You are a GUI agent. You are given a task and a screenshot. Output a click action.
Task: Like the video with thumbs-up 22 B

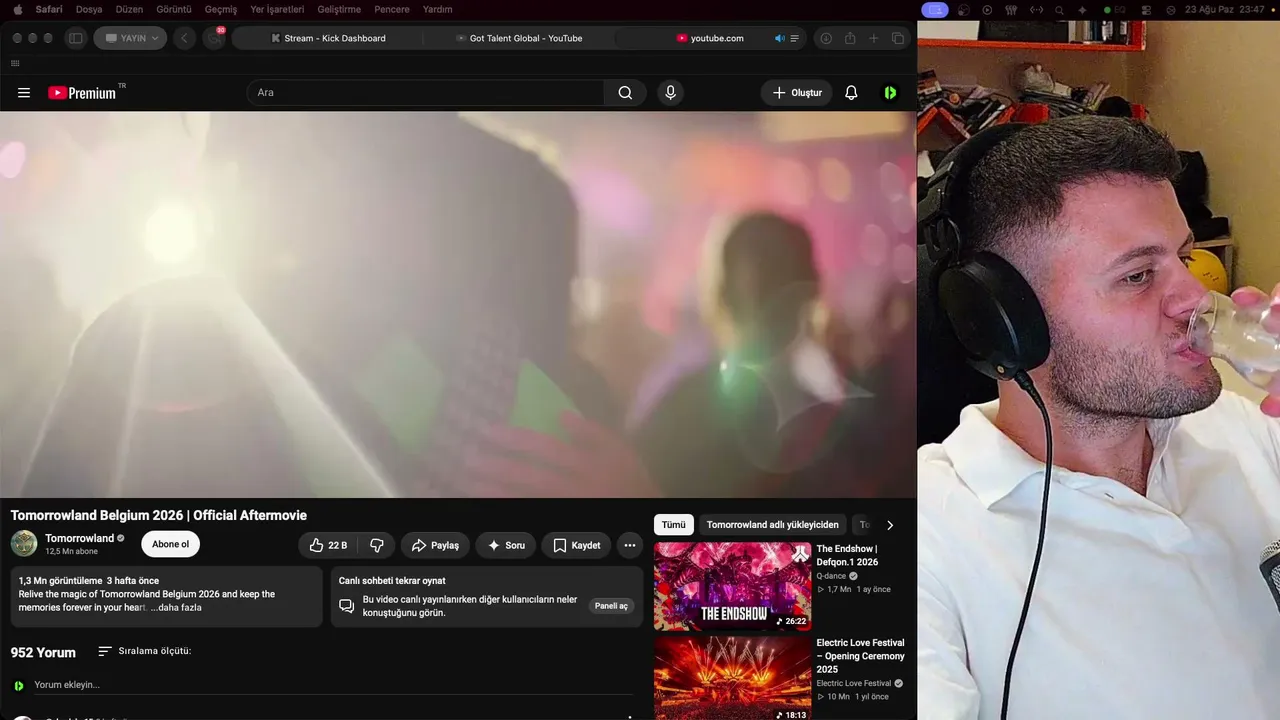[x=328, y=545]
